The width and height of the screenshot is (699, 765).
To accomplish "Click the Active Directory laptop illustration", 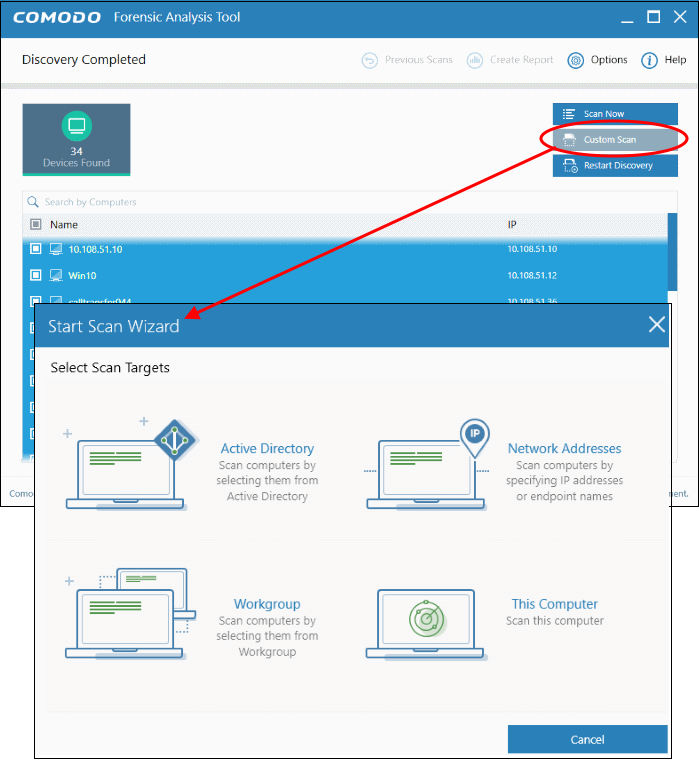I will coord(132,464).
